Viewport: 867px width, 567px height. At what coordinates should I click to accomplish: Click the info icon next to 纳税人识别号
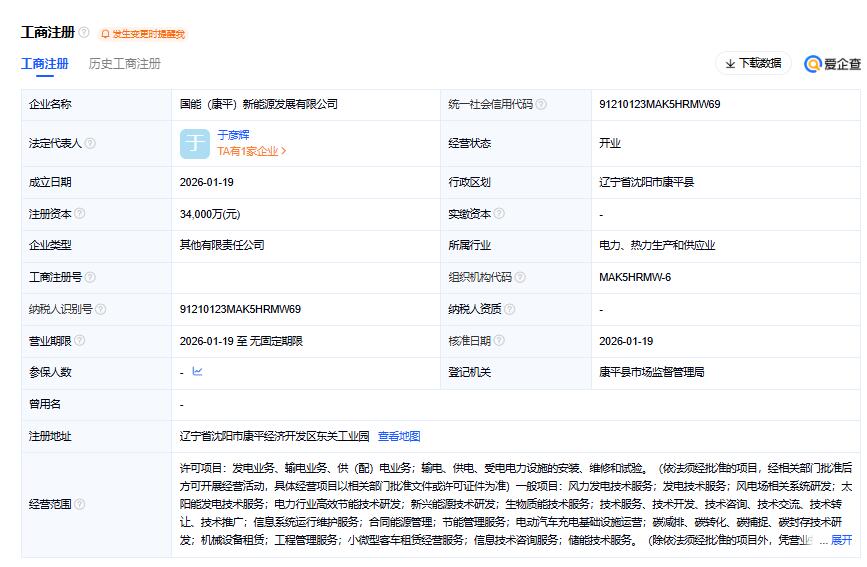(x=100, y=309)
